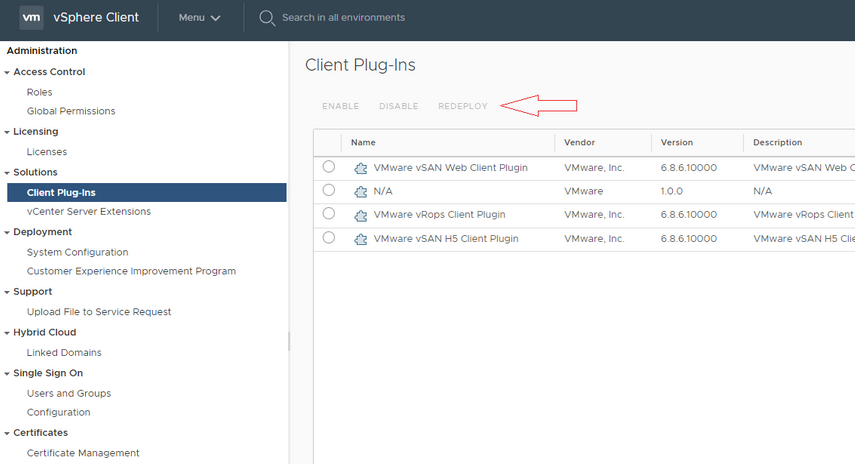Screen dimensions: 855x464
Task: Click version 1.0.0 cell
Action: 672,191
